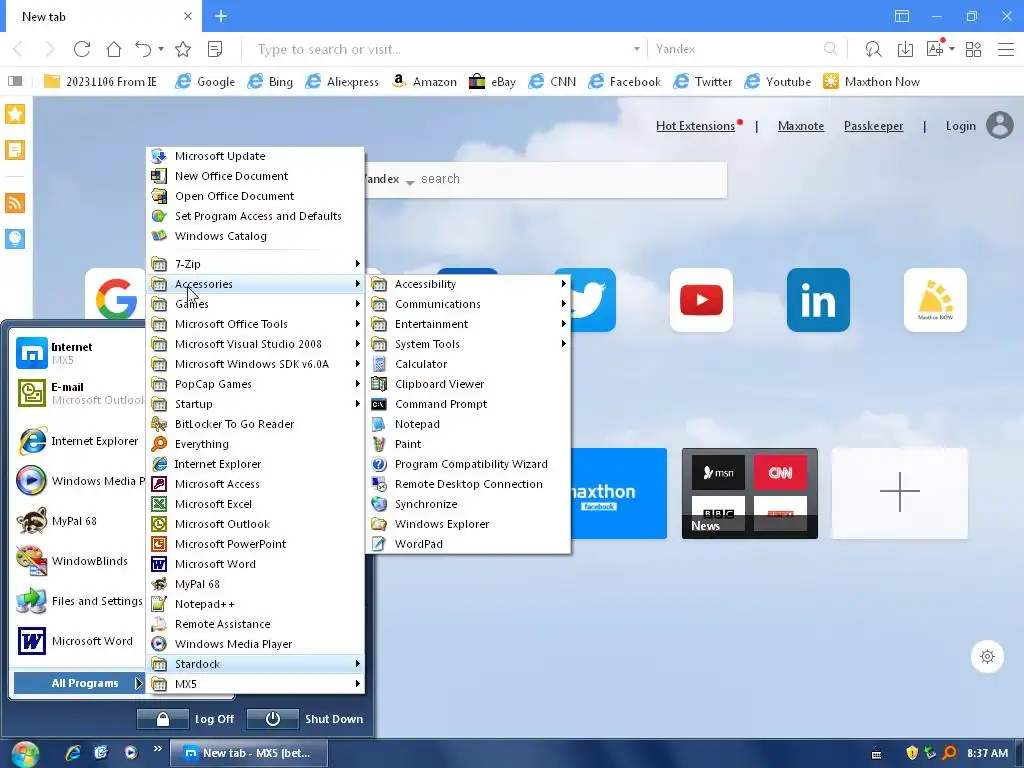The image size is (1024, 768).
Task: Launch Microsoft Excel from All Programs
Action: [x=255, y=504]
